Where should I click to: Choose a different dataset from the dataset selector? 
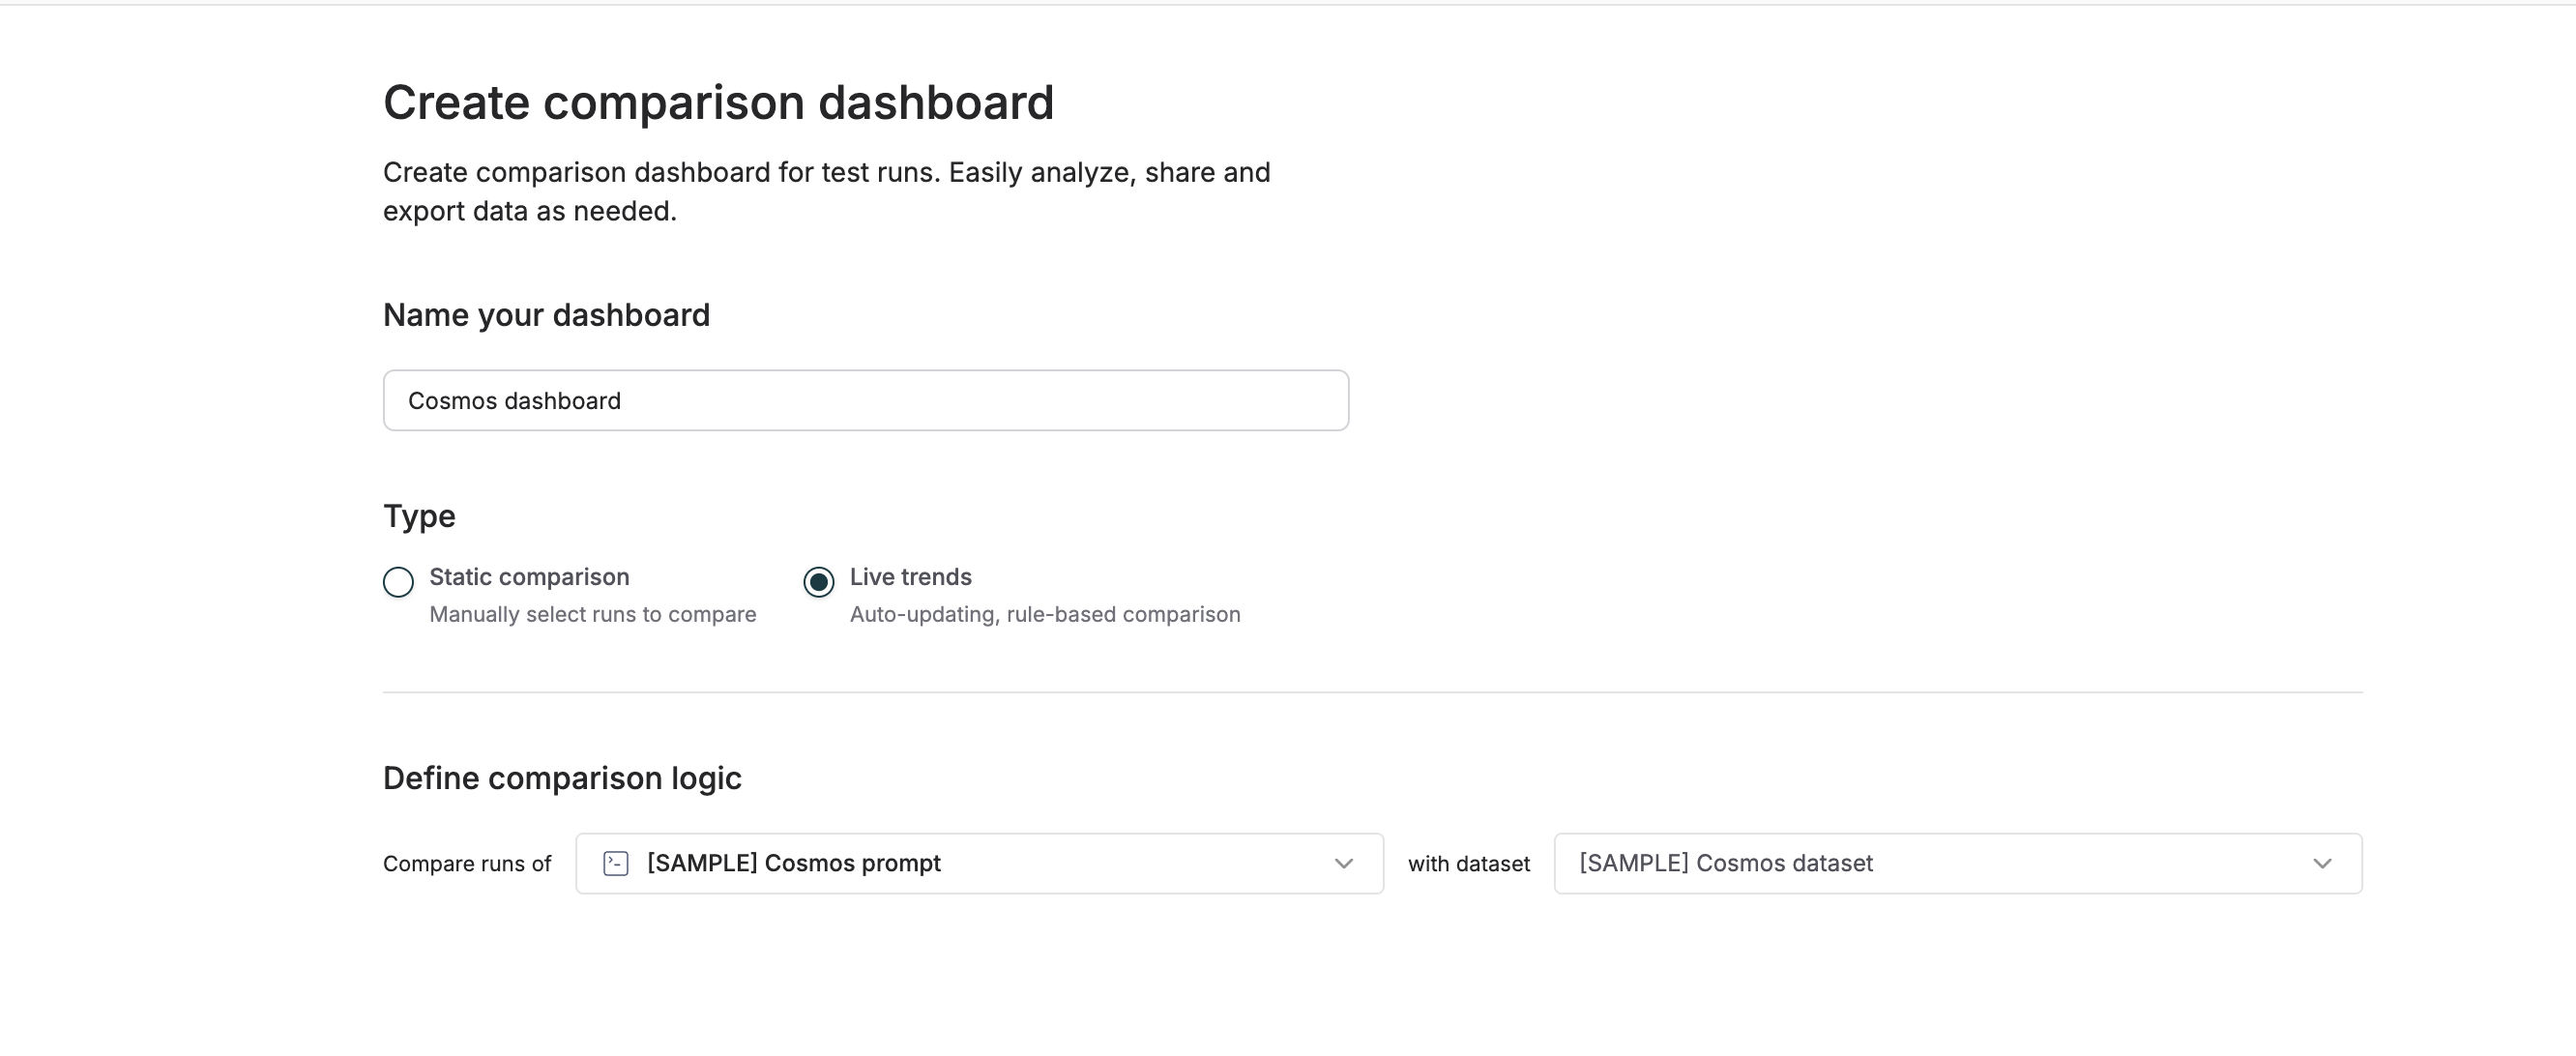pyautogui.click(x=1955, y=862)
